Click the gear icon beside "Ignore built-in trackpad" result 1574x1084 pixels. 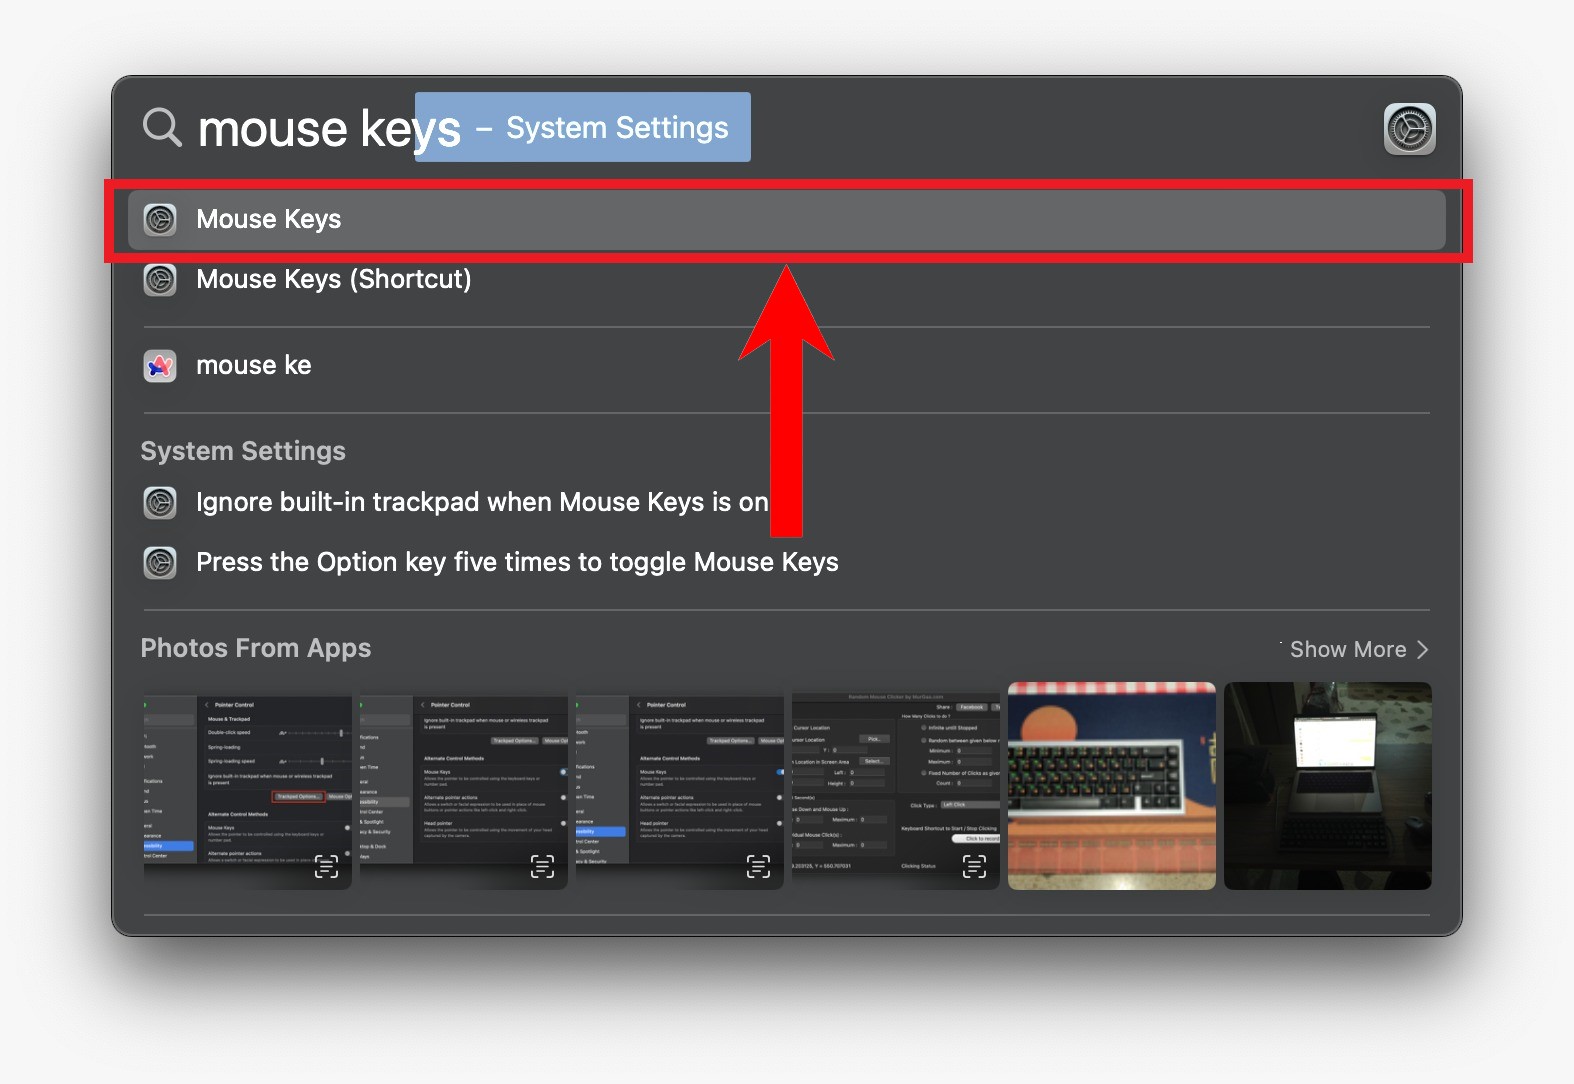pyautogui.click(x=160, y=503)
